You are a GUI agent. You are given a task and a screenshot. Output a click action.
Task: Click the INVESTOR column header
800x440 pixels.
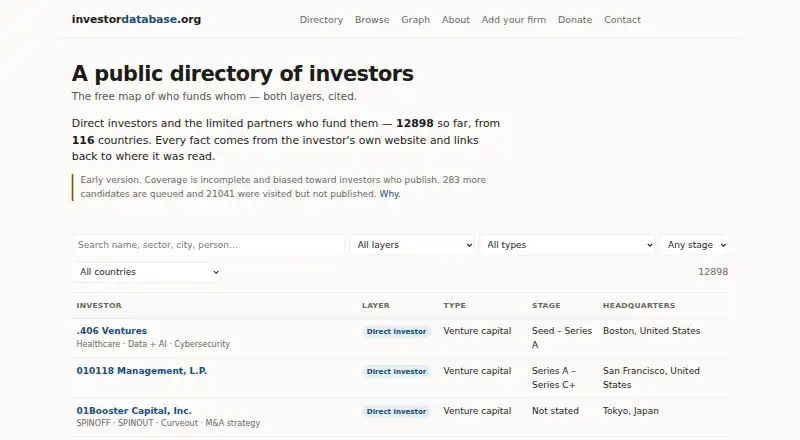[99, 305]
